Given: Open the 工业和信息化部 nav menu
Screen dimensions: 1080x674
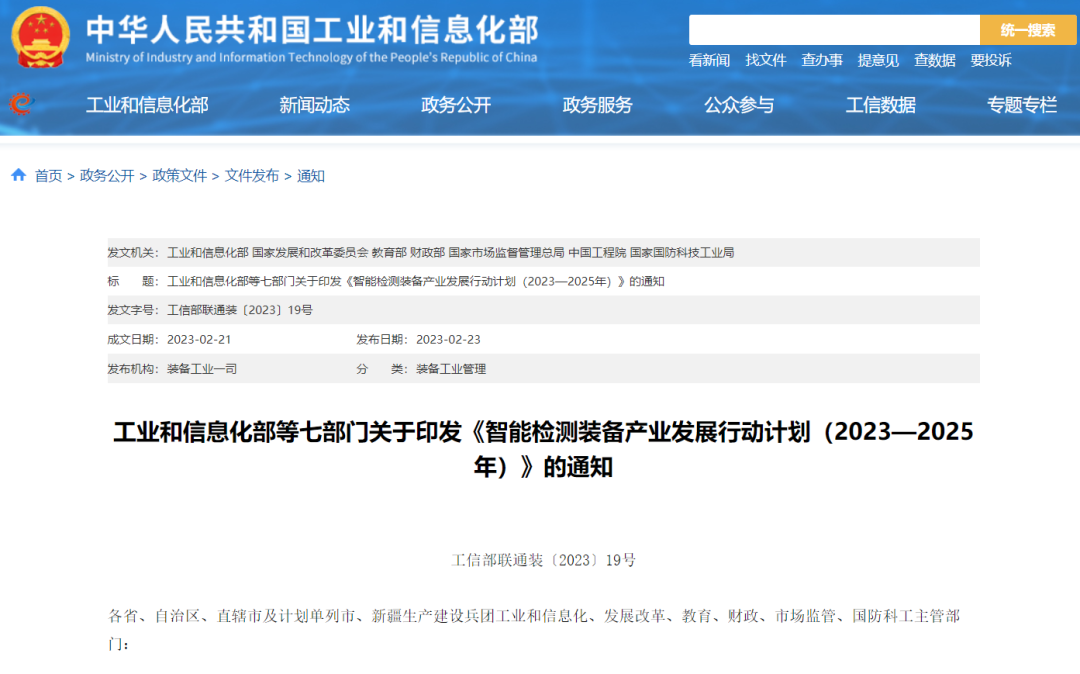Looking at the screenshot, I should pos(147,105).
